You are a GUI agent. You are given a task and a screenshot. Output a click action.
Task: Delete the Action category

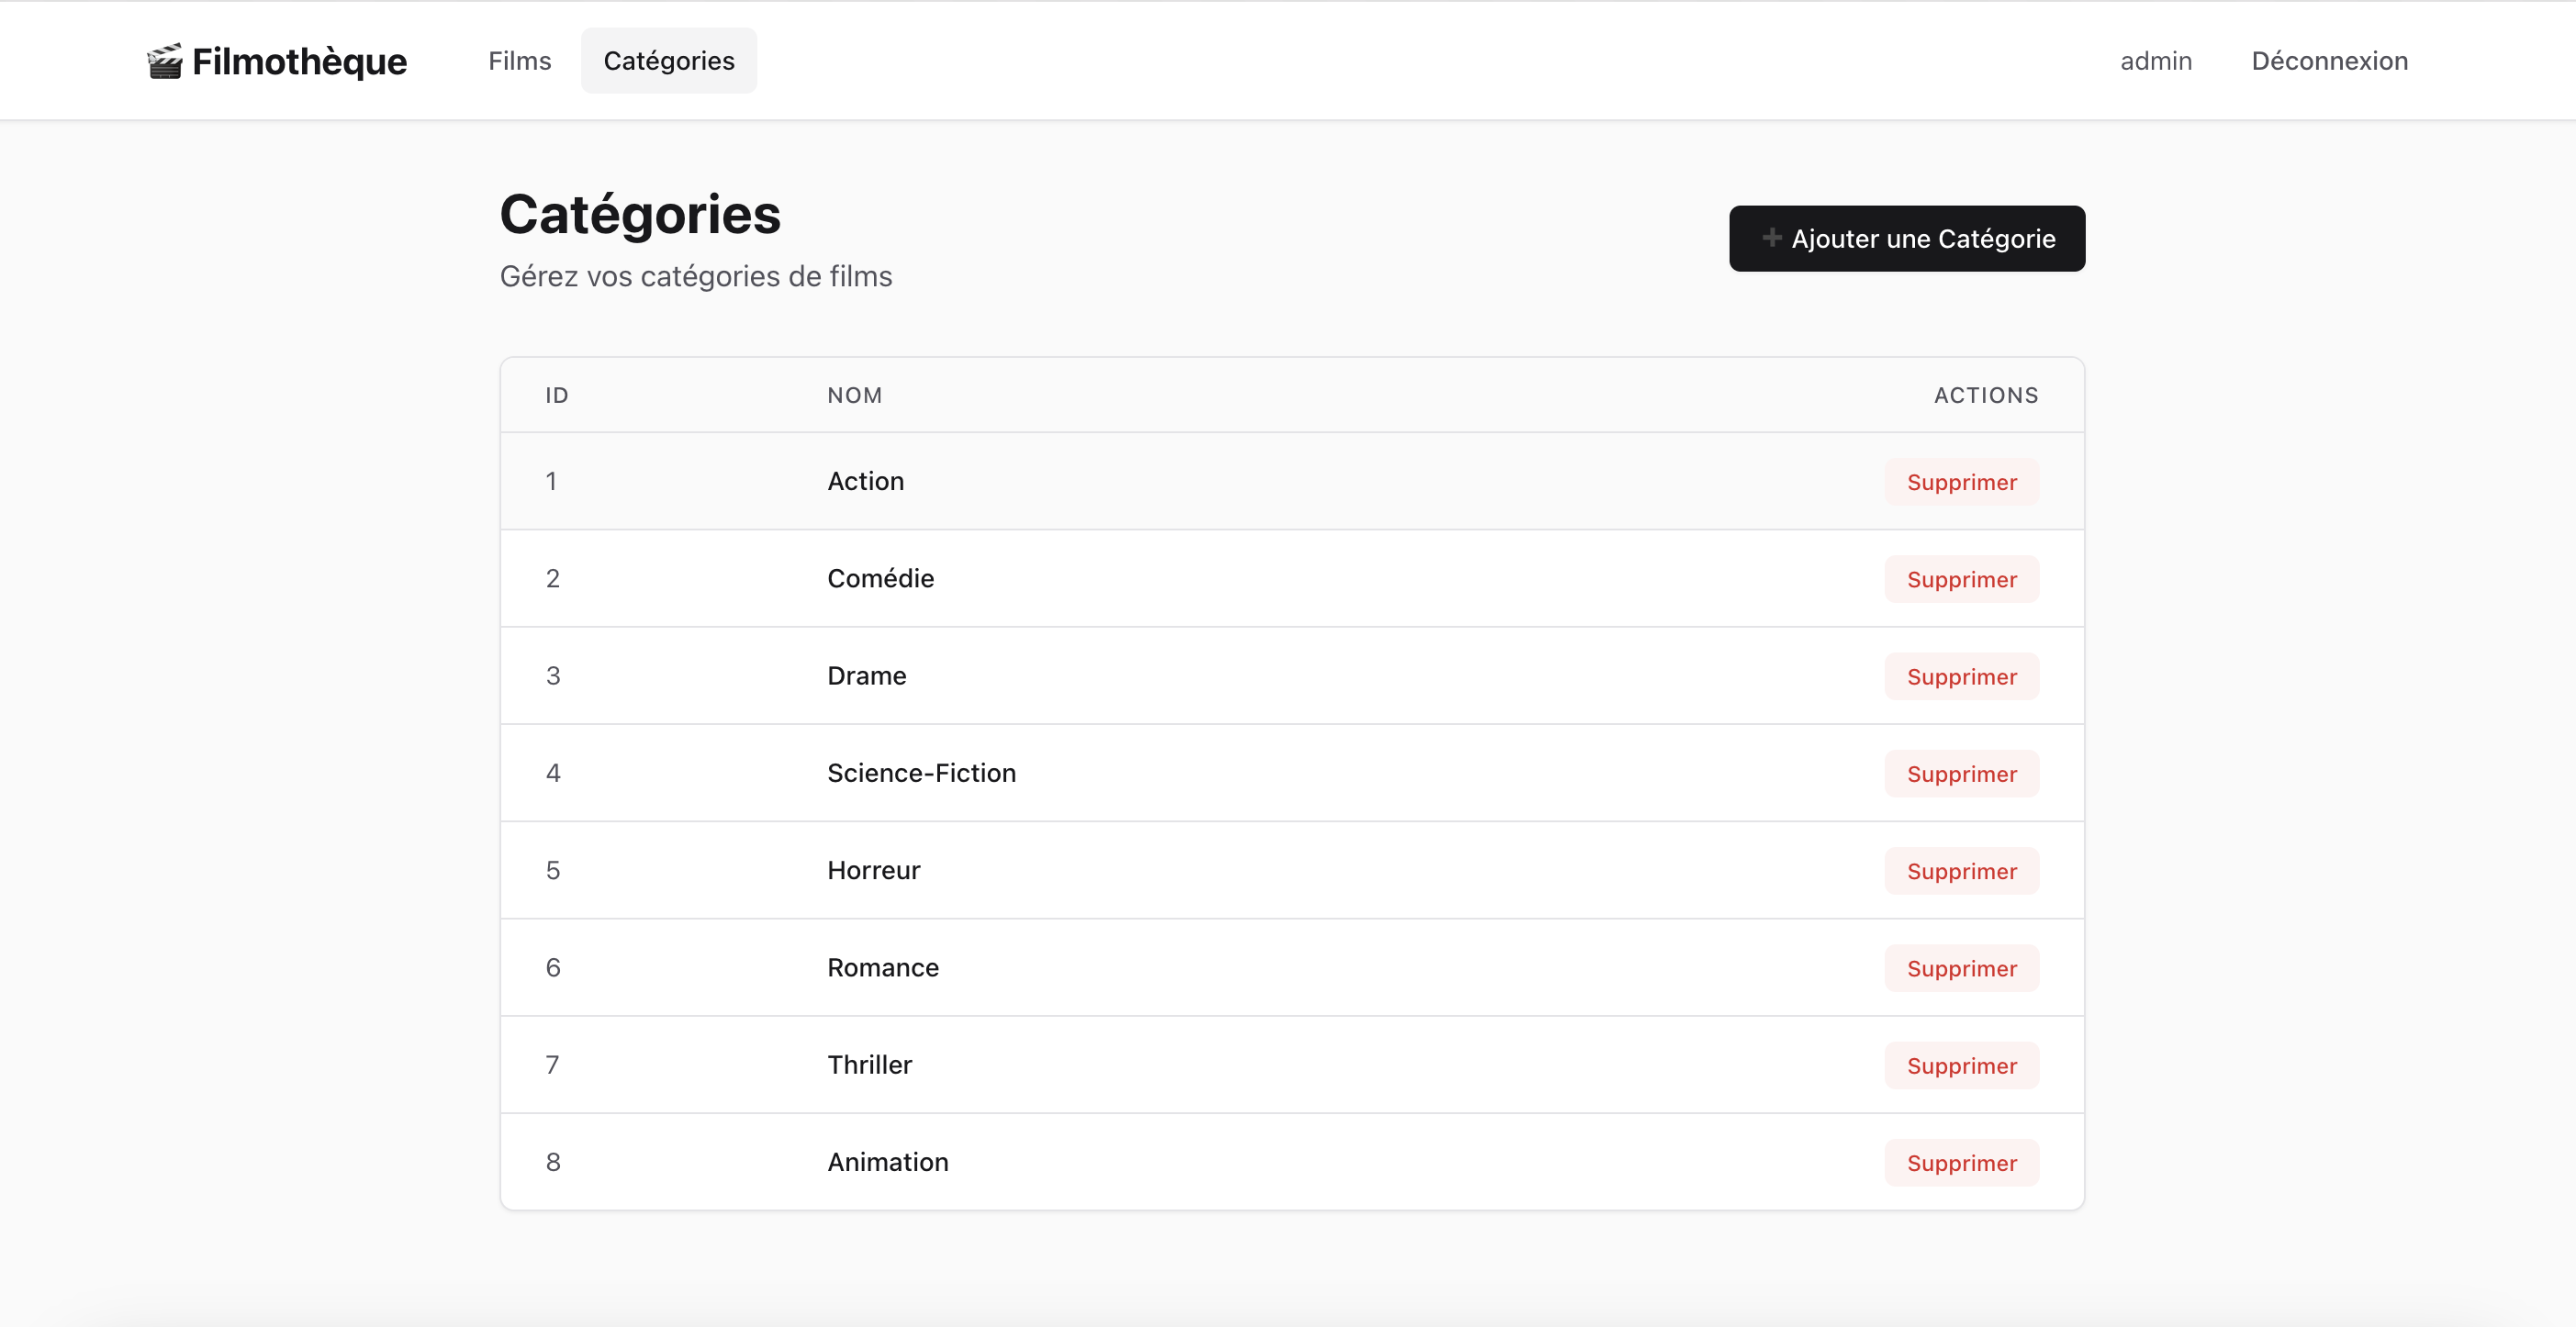coord(1960,482)
